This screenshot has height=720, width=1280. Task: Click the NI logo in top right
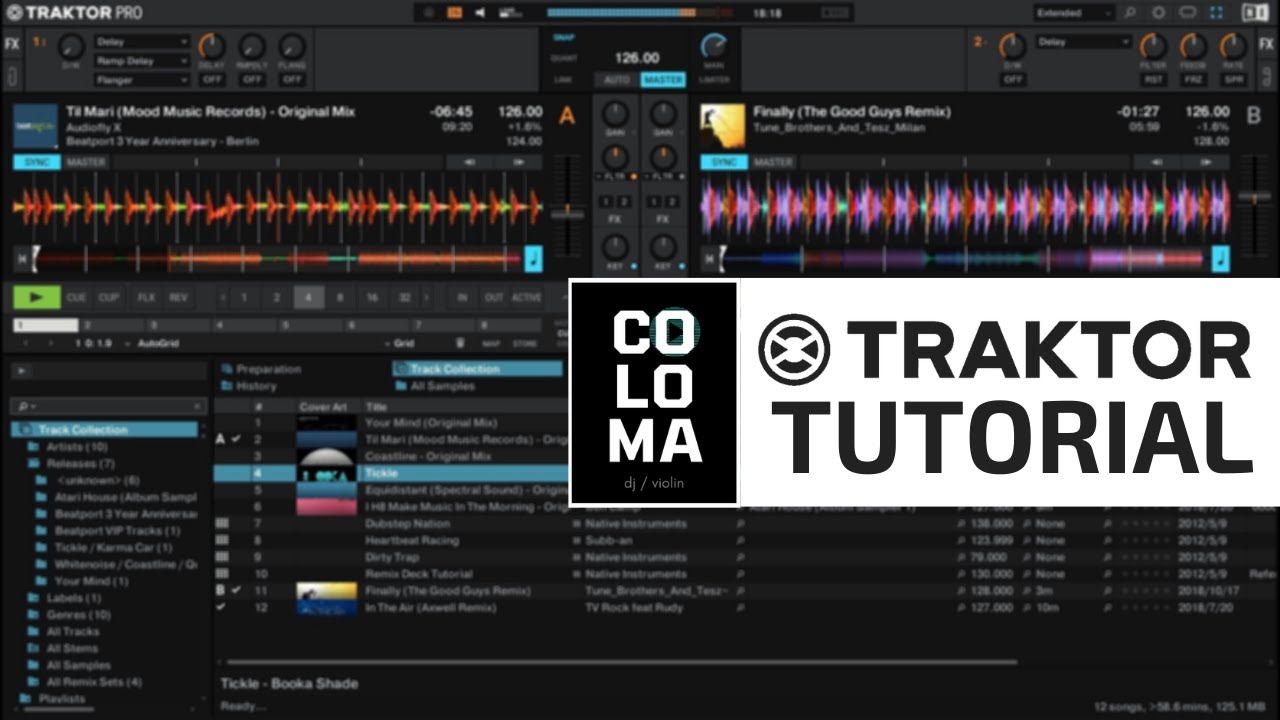click(x=1254, y=13)
